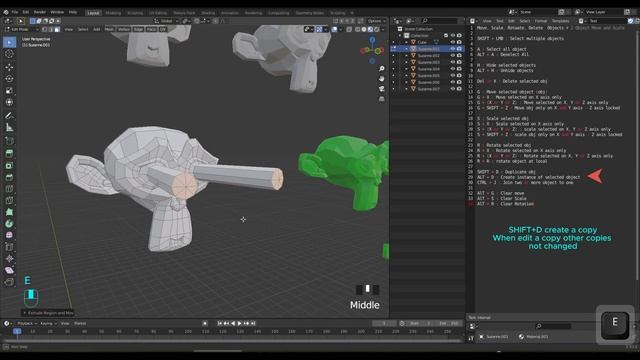Open the Options dropdown in viewport
This screenshot has width=640, height=360.
click(x=376, y=21)
